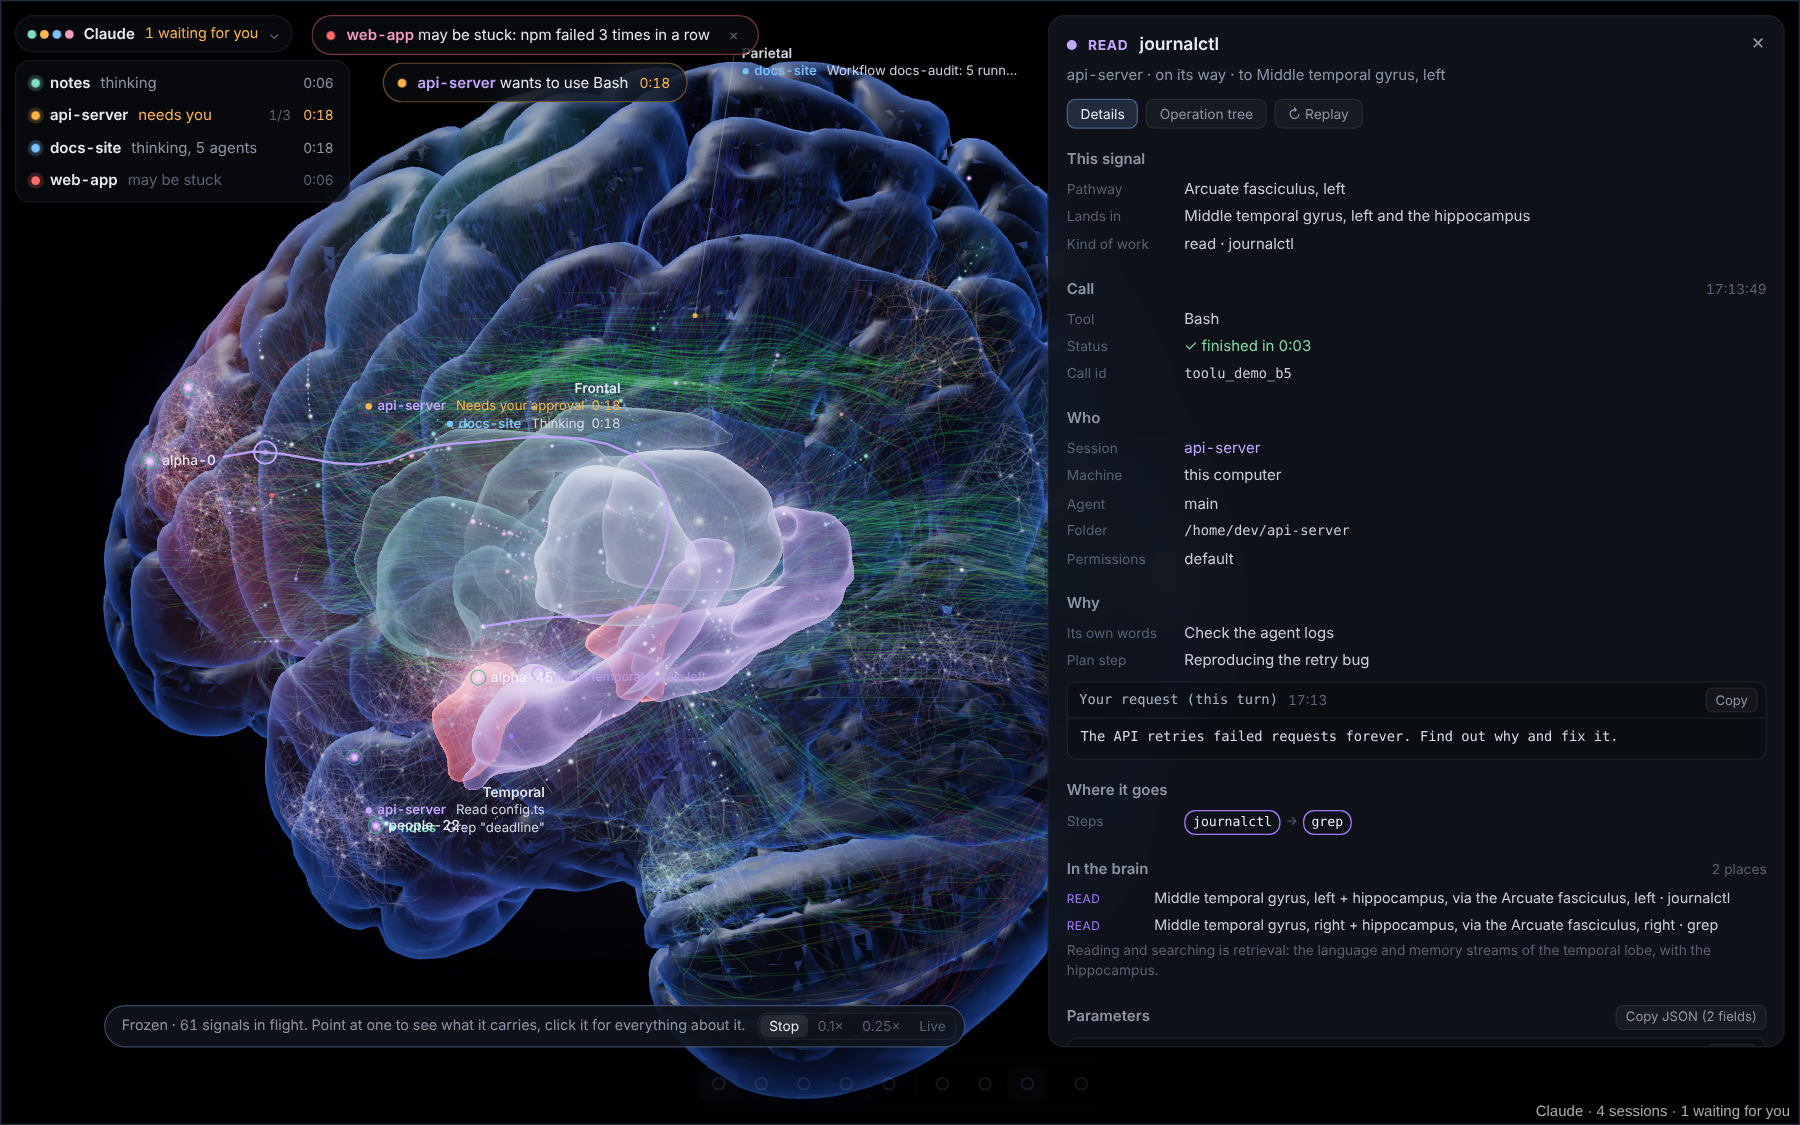Open the api-server session link under Who

click(1222, 448)
